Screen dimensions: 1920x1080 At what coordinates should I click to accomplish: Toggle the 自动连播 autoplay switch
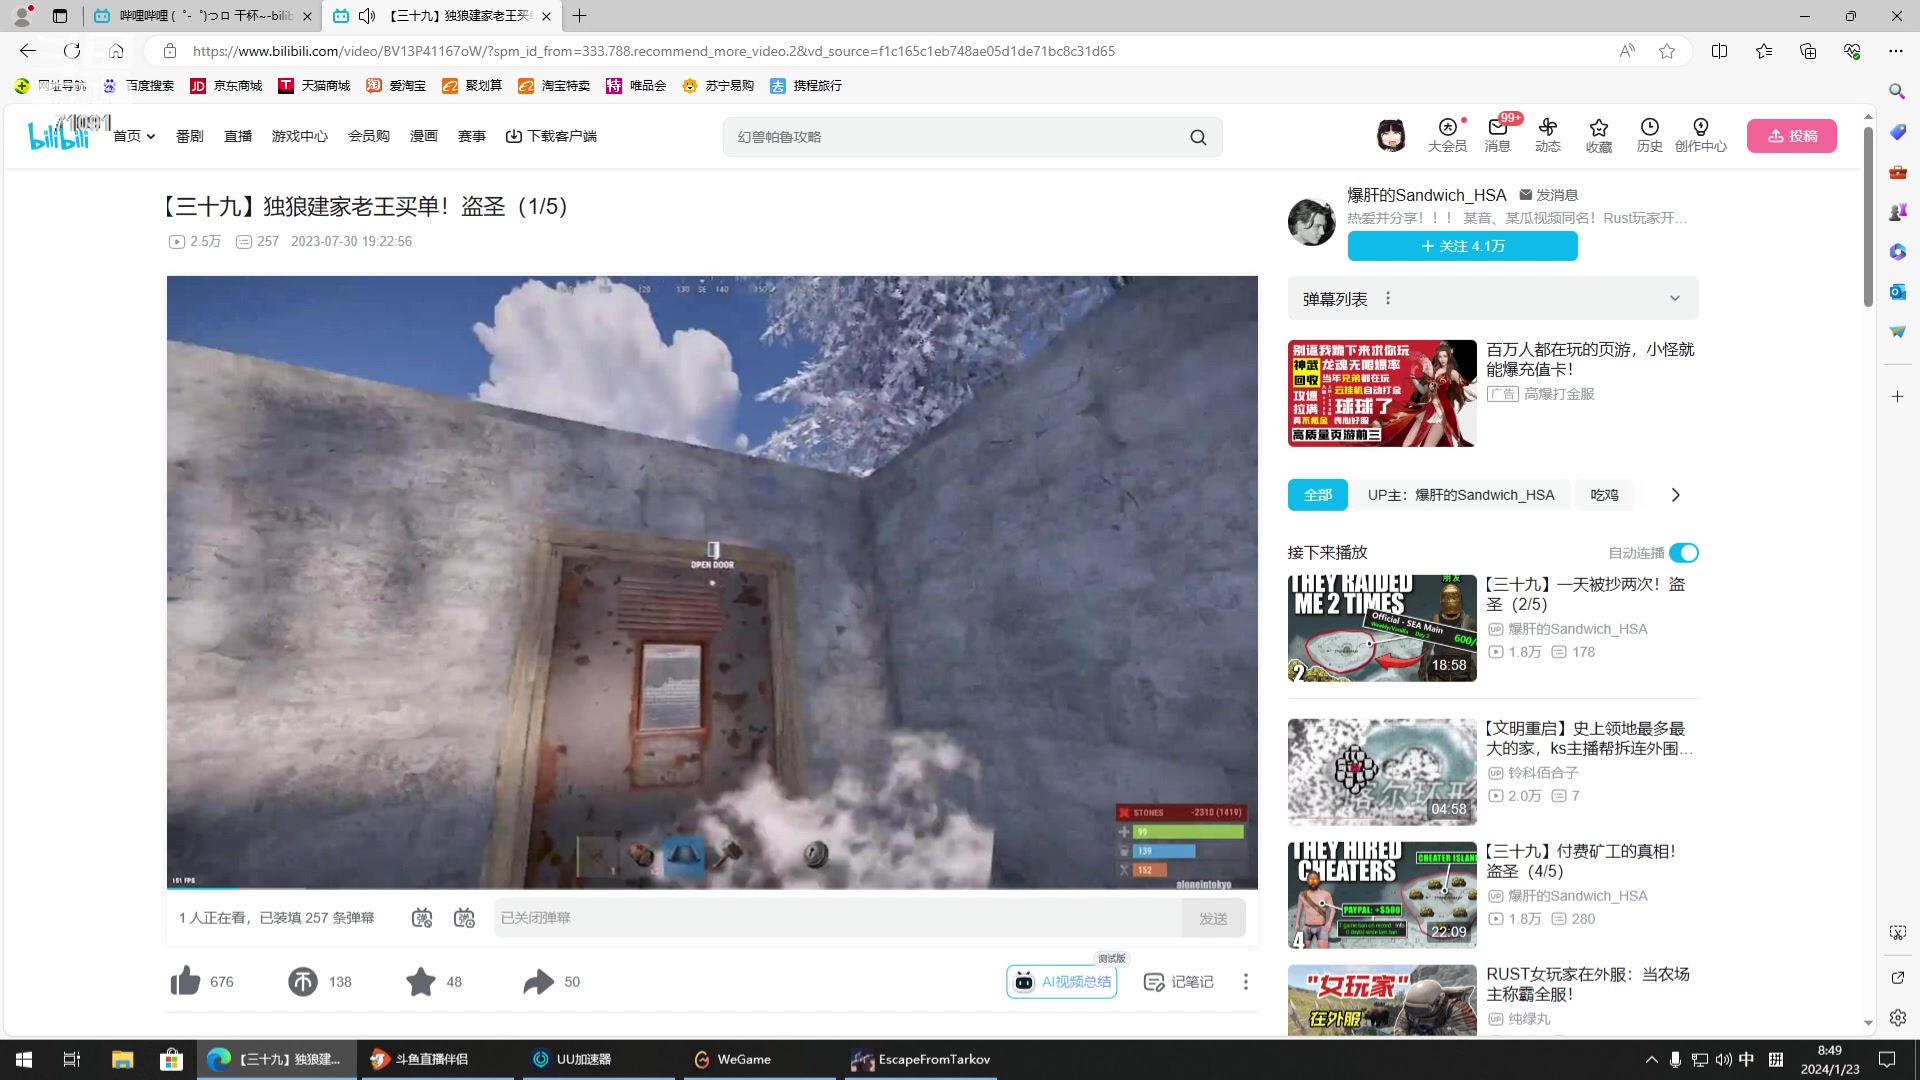[x=1684, y=553]
